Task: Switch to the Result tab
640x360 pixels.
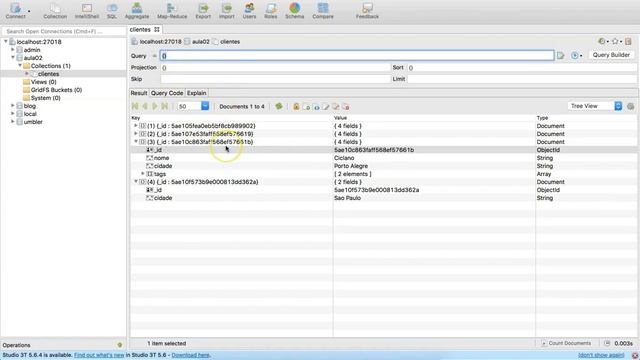Action: [x=139, y=93]
